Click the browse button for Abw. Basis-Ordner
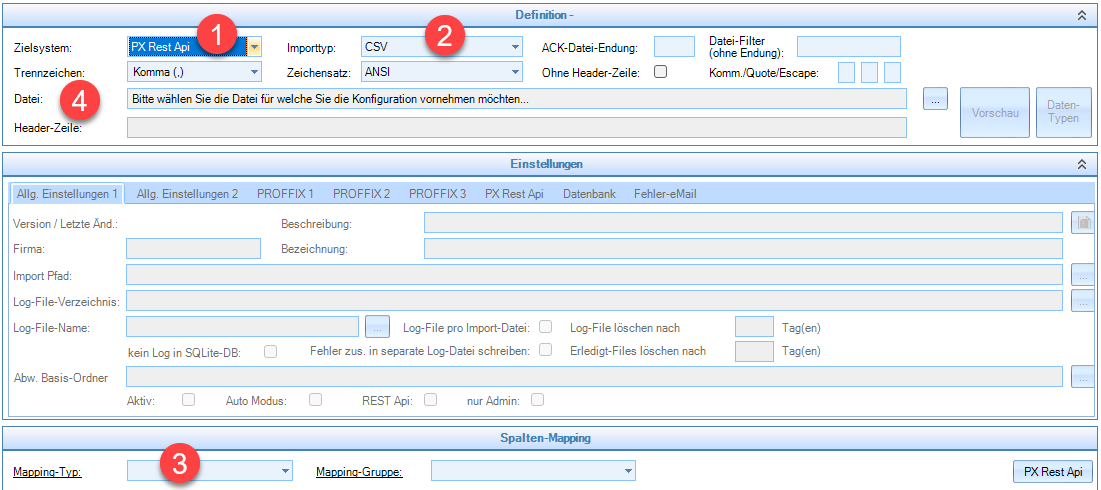Viewport: 1101px width, 490px height. click(x=1082, y=377)
